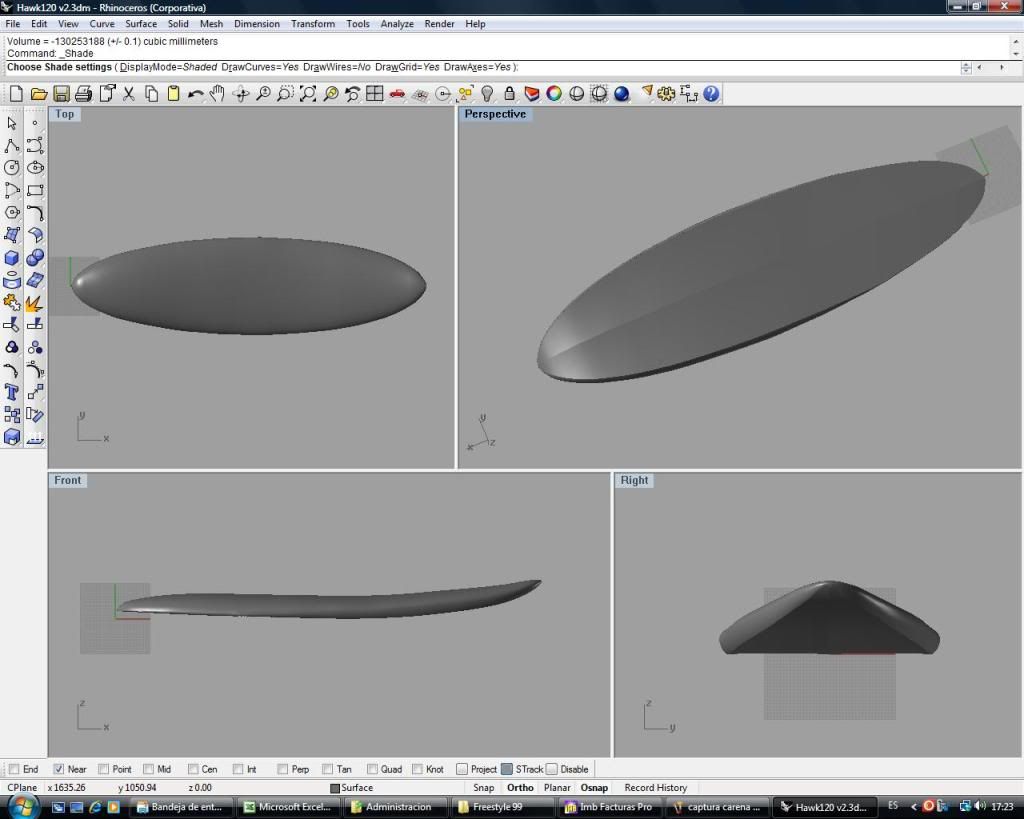Select the Text object tool
Viewport: 1024px width, 819px height.
point(12,392)
